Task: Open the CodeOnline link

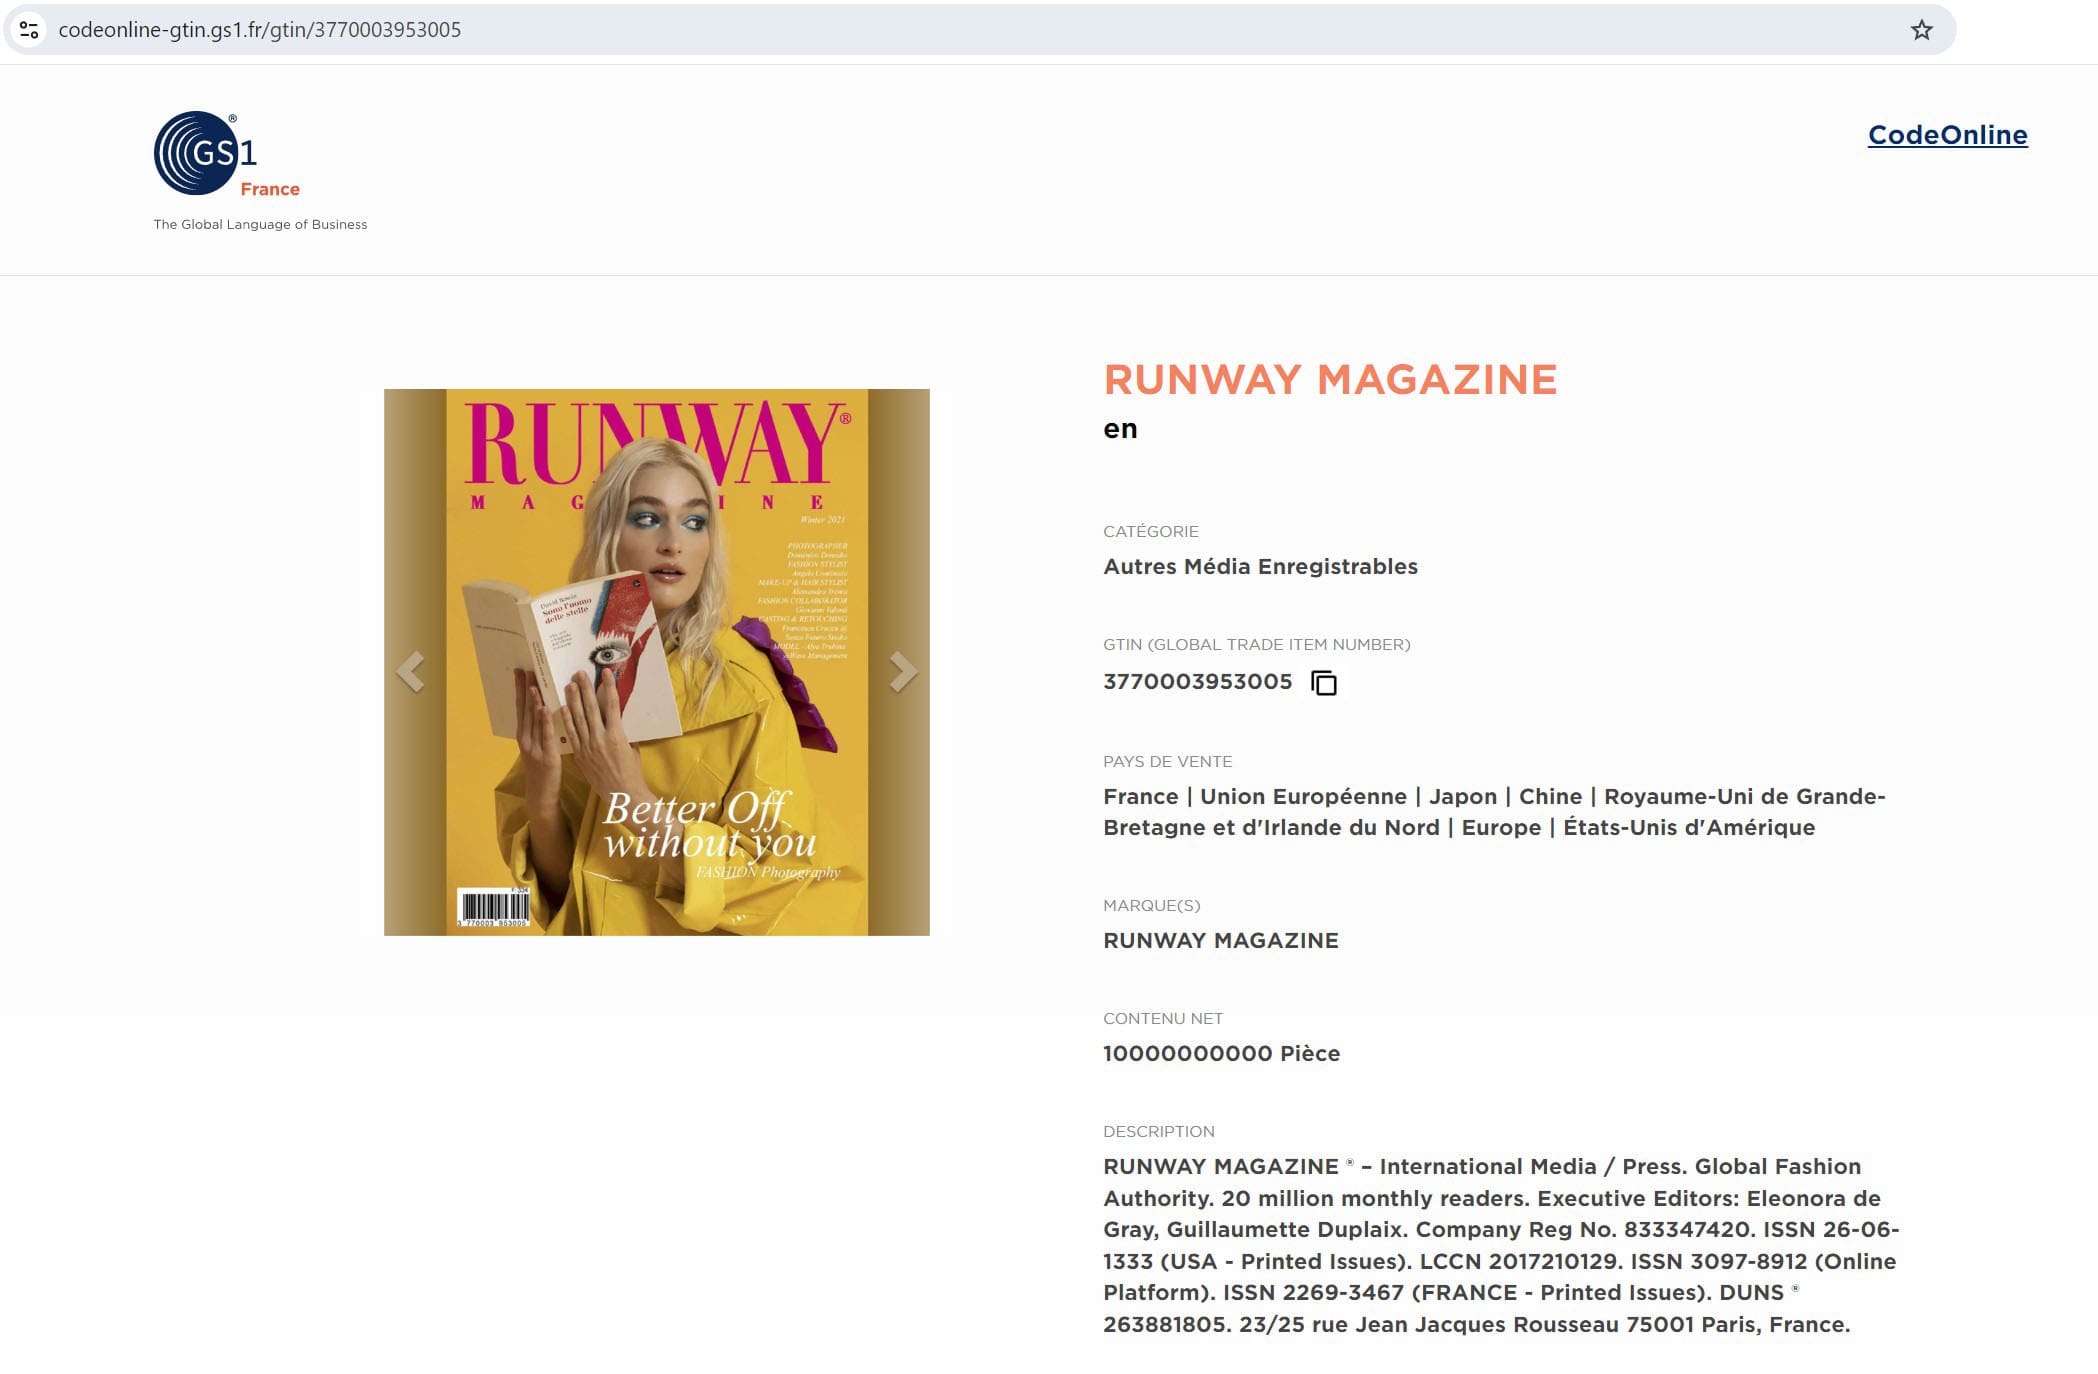Action: [1947, 135]
